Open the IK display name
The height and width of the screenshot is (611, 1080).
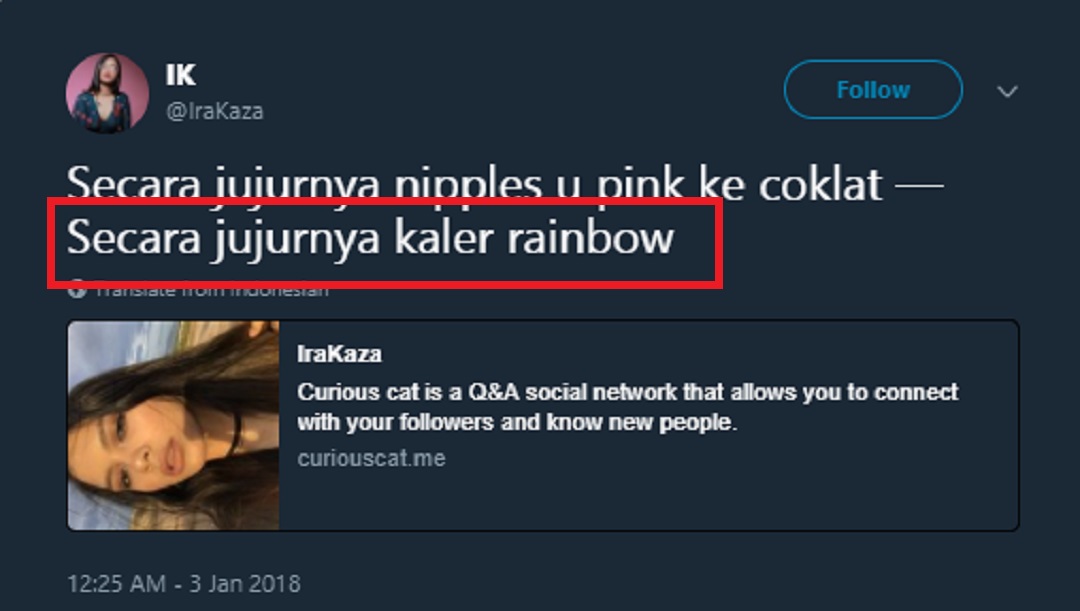click(181, 75)
